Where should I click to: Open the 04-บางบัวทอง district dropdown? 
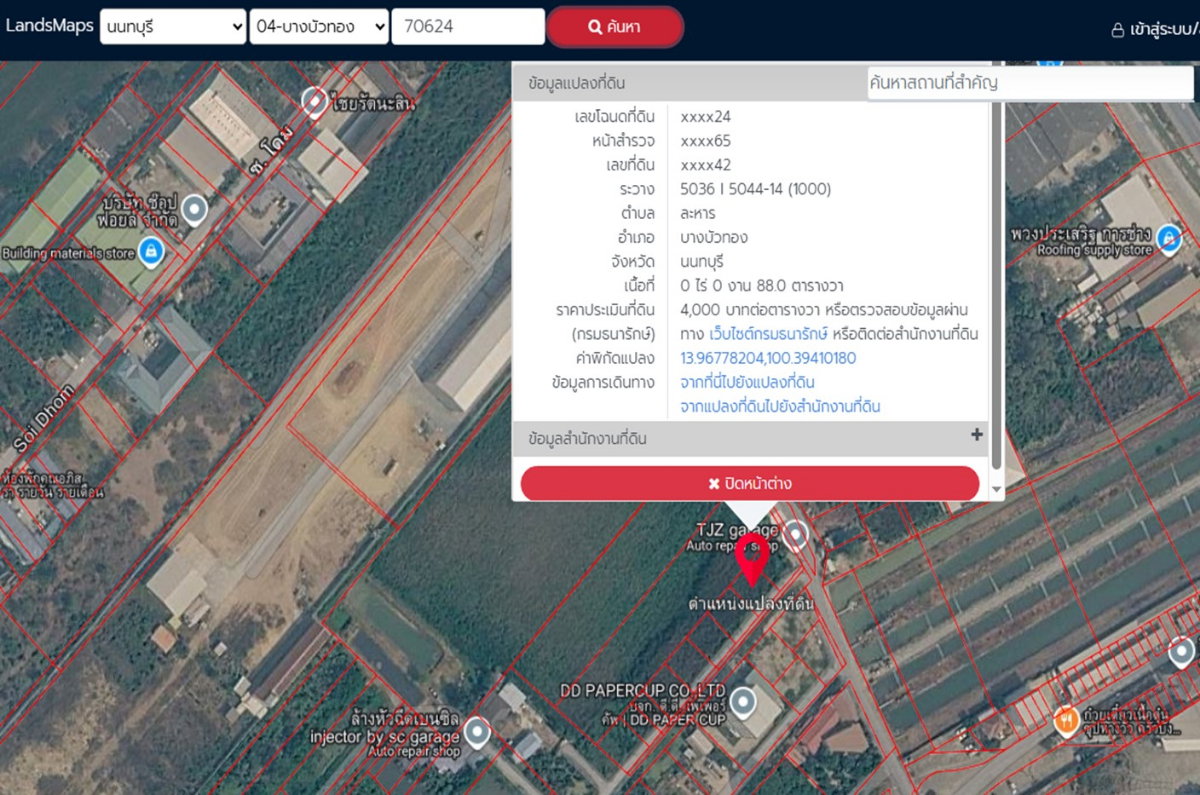coord(319,27)
